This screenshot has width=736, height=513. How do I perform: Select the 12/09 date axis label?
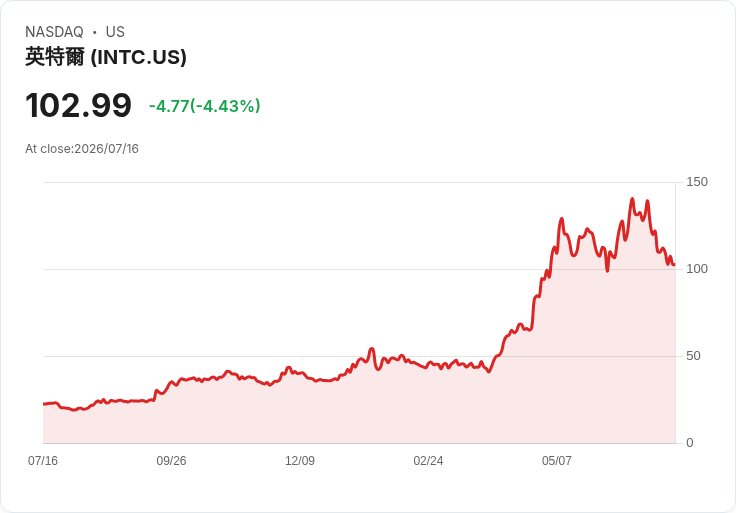click(x=300, y=460)
